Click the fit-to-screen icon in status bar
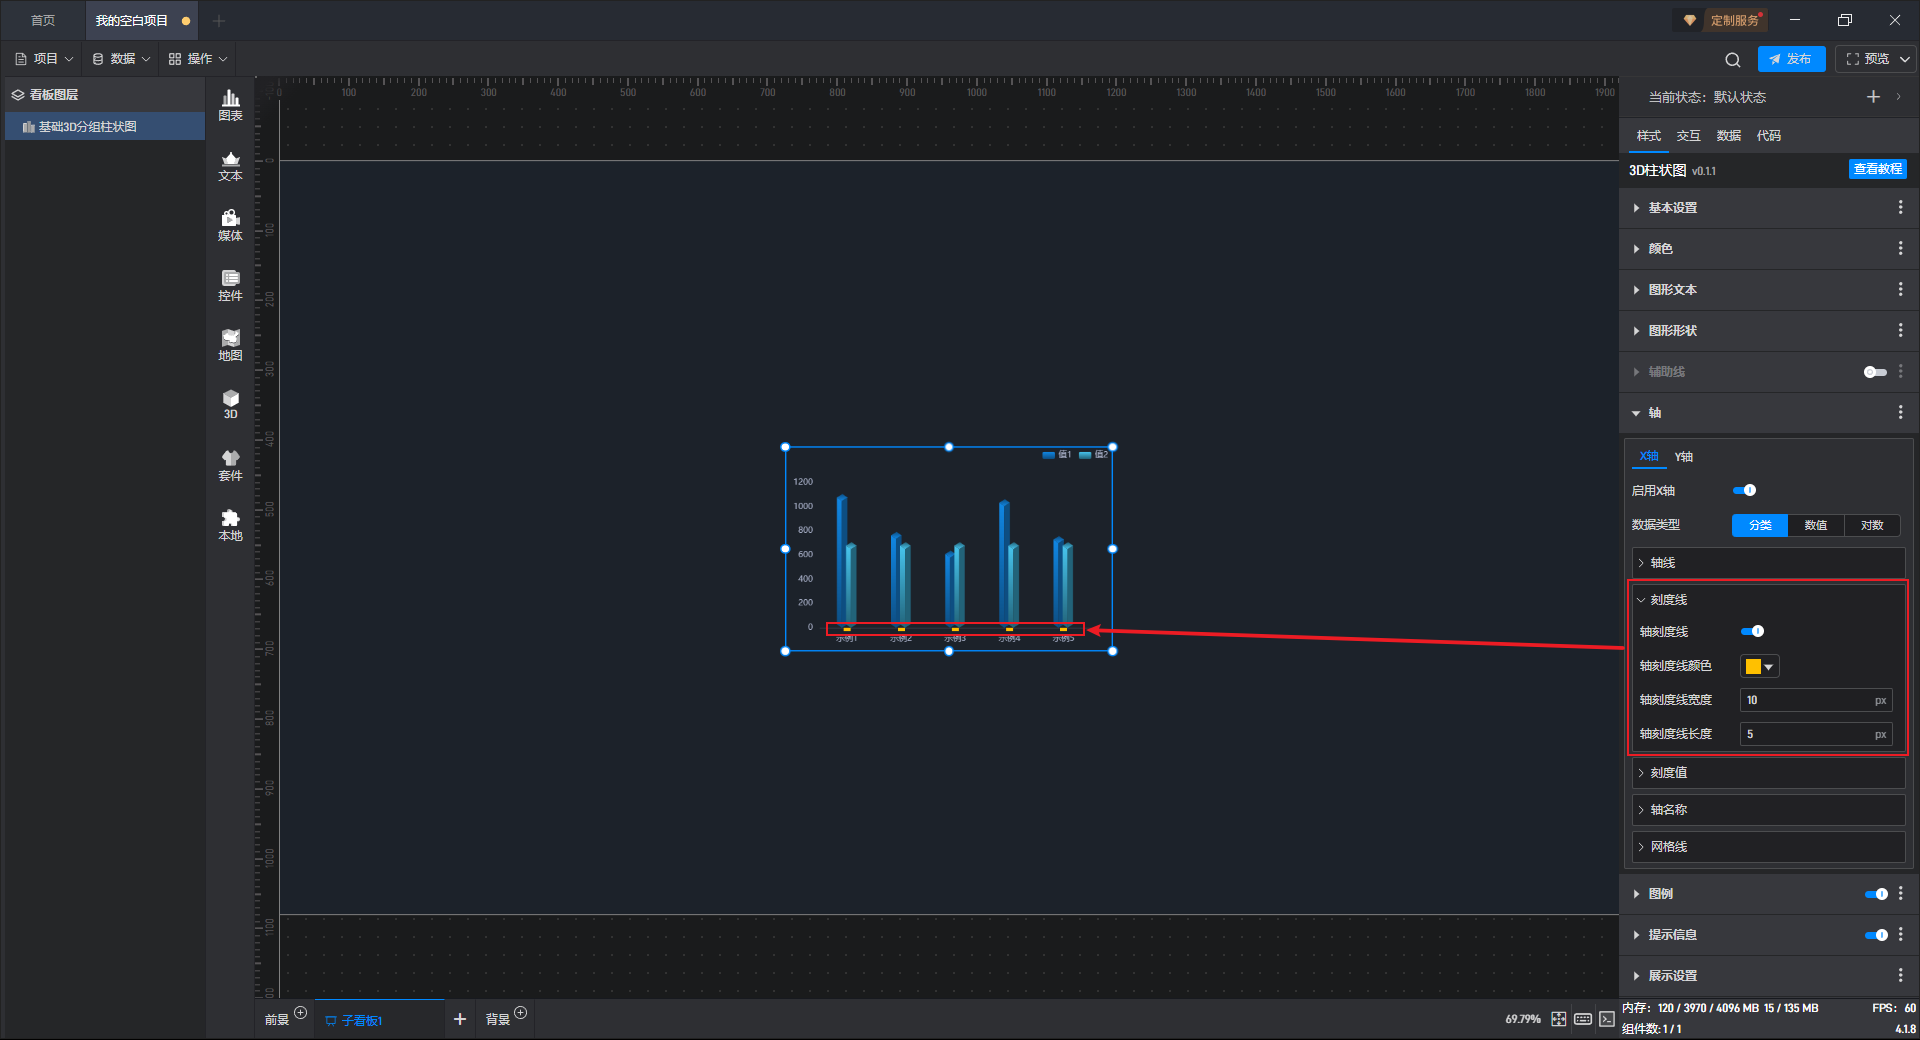 1559,1019
